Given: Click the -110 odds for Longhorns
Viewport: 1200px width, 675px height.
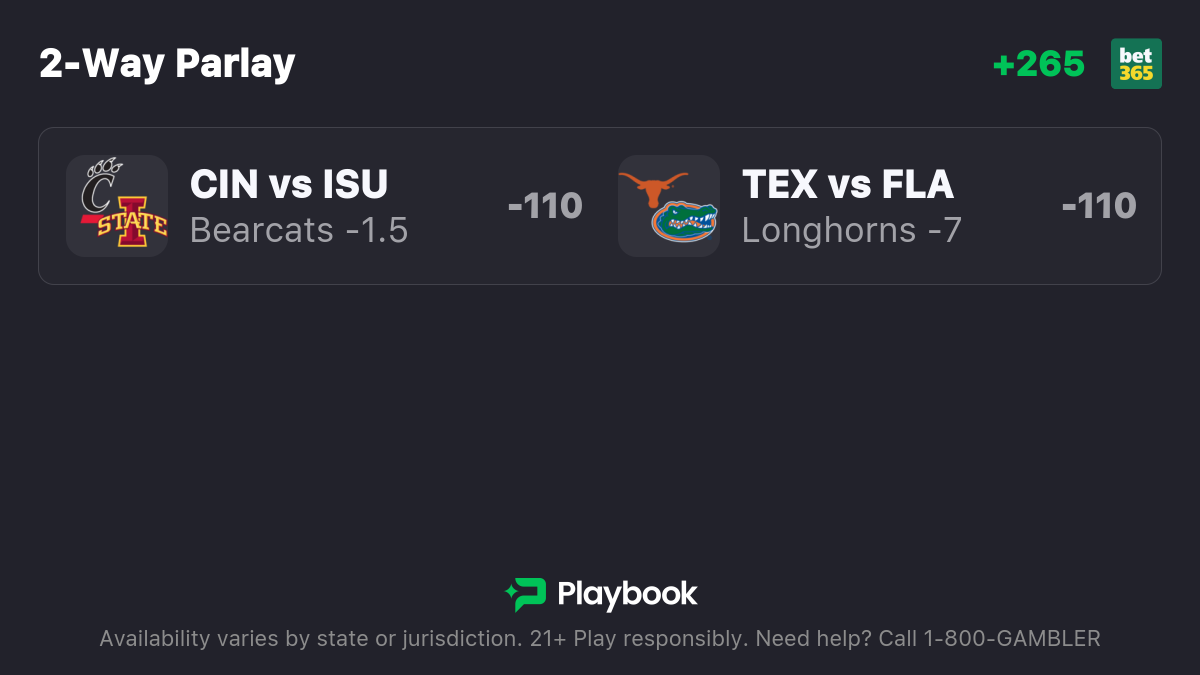Looking at the screenshot, I should pos(1099,206).
